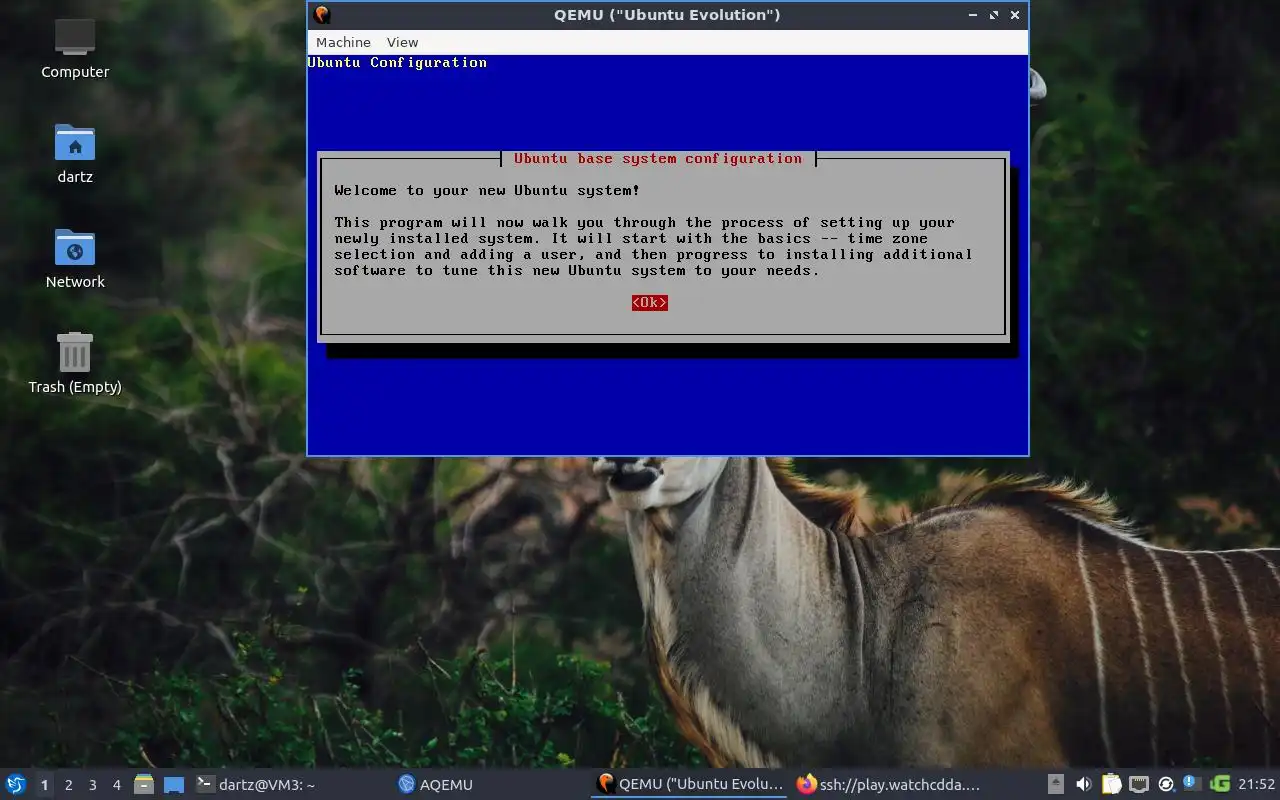Maximize the QEMU window

click(994, 15)
